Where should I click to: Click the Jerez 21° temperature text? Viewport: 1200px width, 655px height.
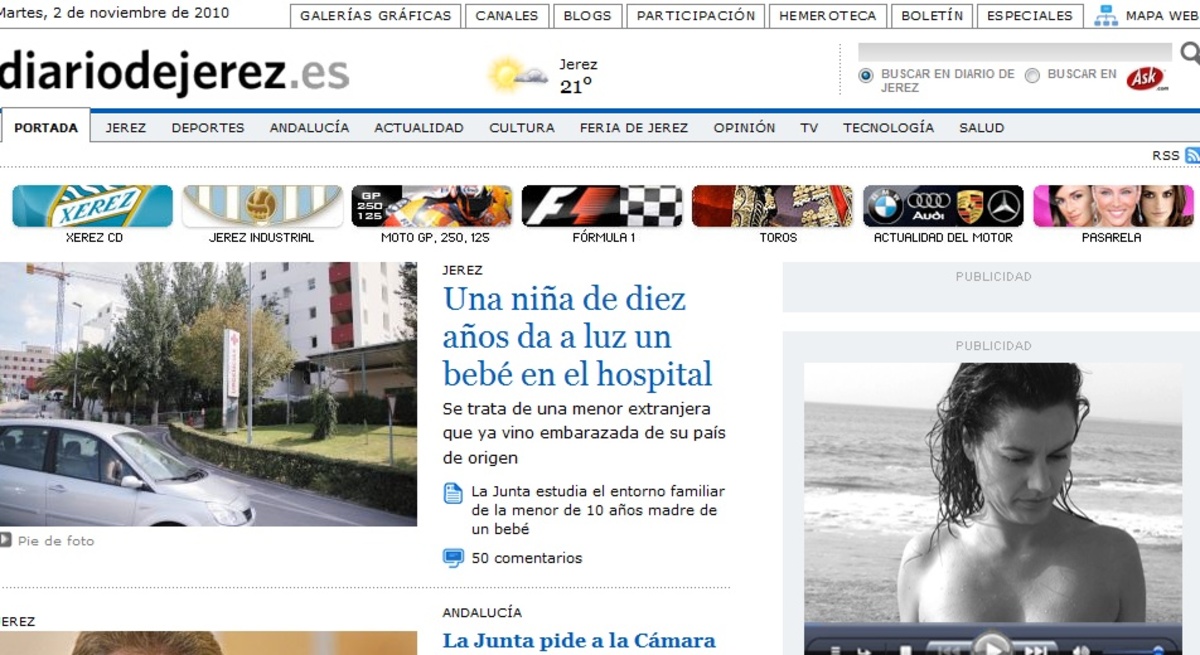578,77
